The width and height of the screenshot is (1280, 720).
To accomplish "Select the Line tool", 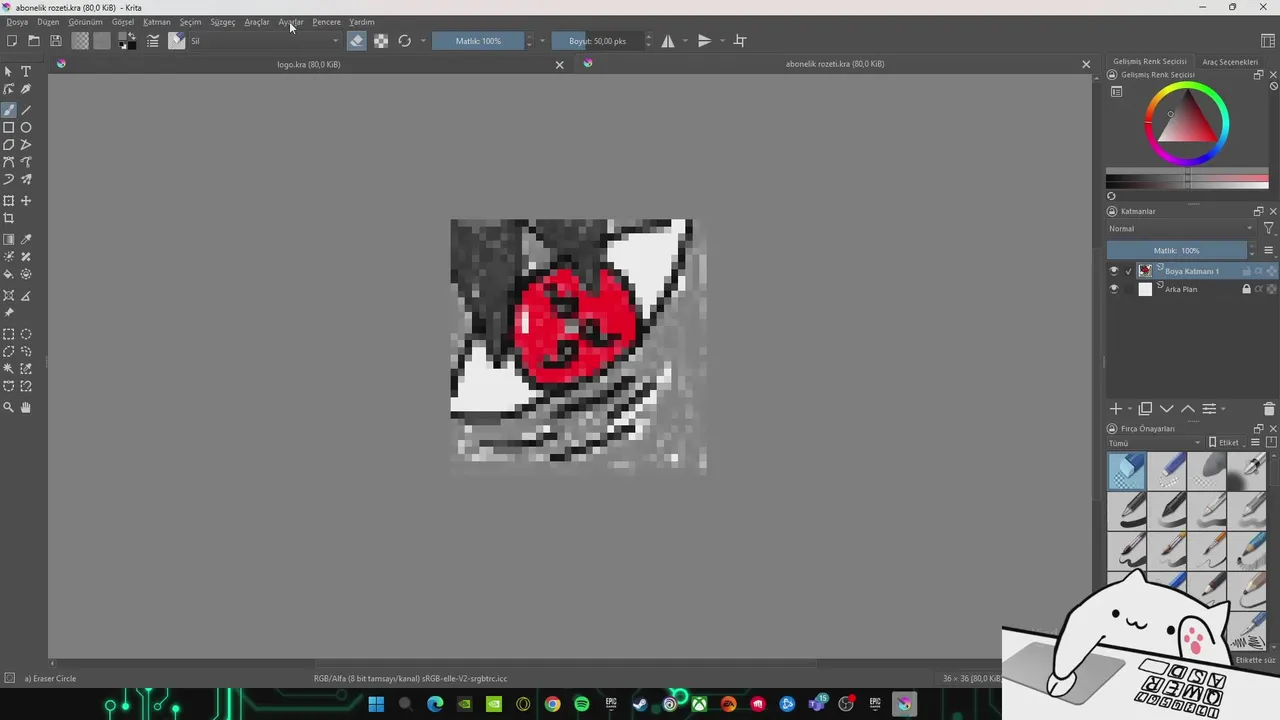I will point(26,110).
